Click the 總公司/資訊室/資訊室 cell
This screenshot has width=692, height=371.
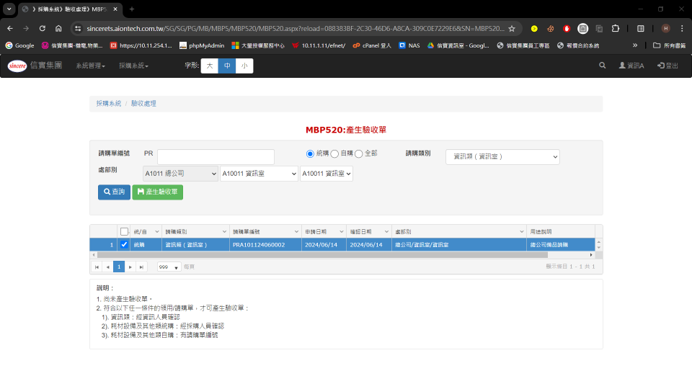click(459, 244)
